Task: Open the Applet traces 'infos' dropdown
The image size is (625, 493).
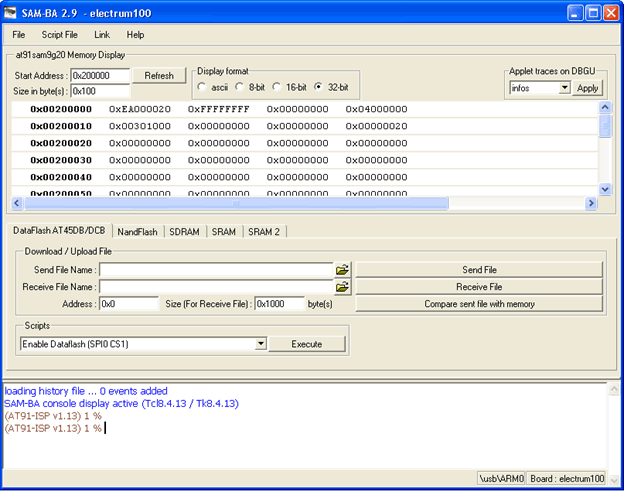Action: (x=564, y=88)
